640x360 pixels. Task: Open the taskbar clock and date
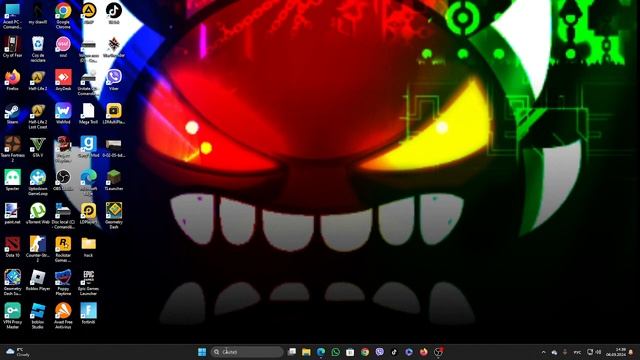(x=616, y=352)
